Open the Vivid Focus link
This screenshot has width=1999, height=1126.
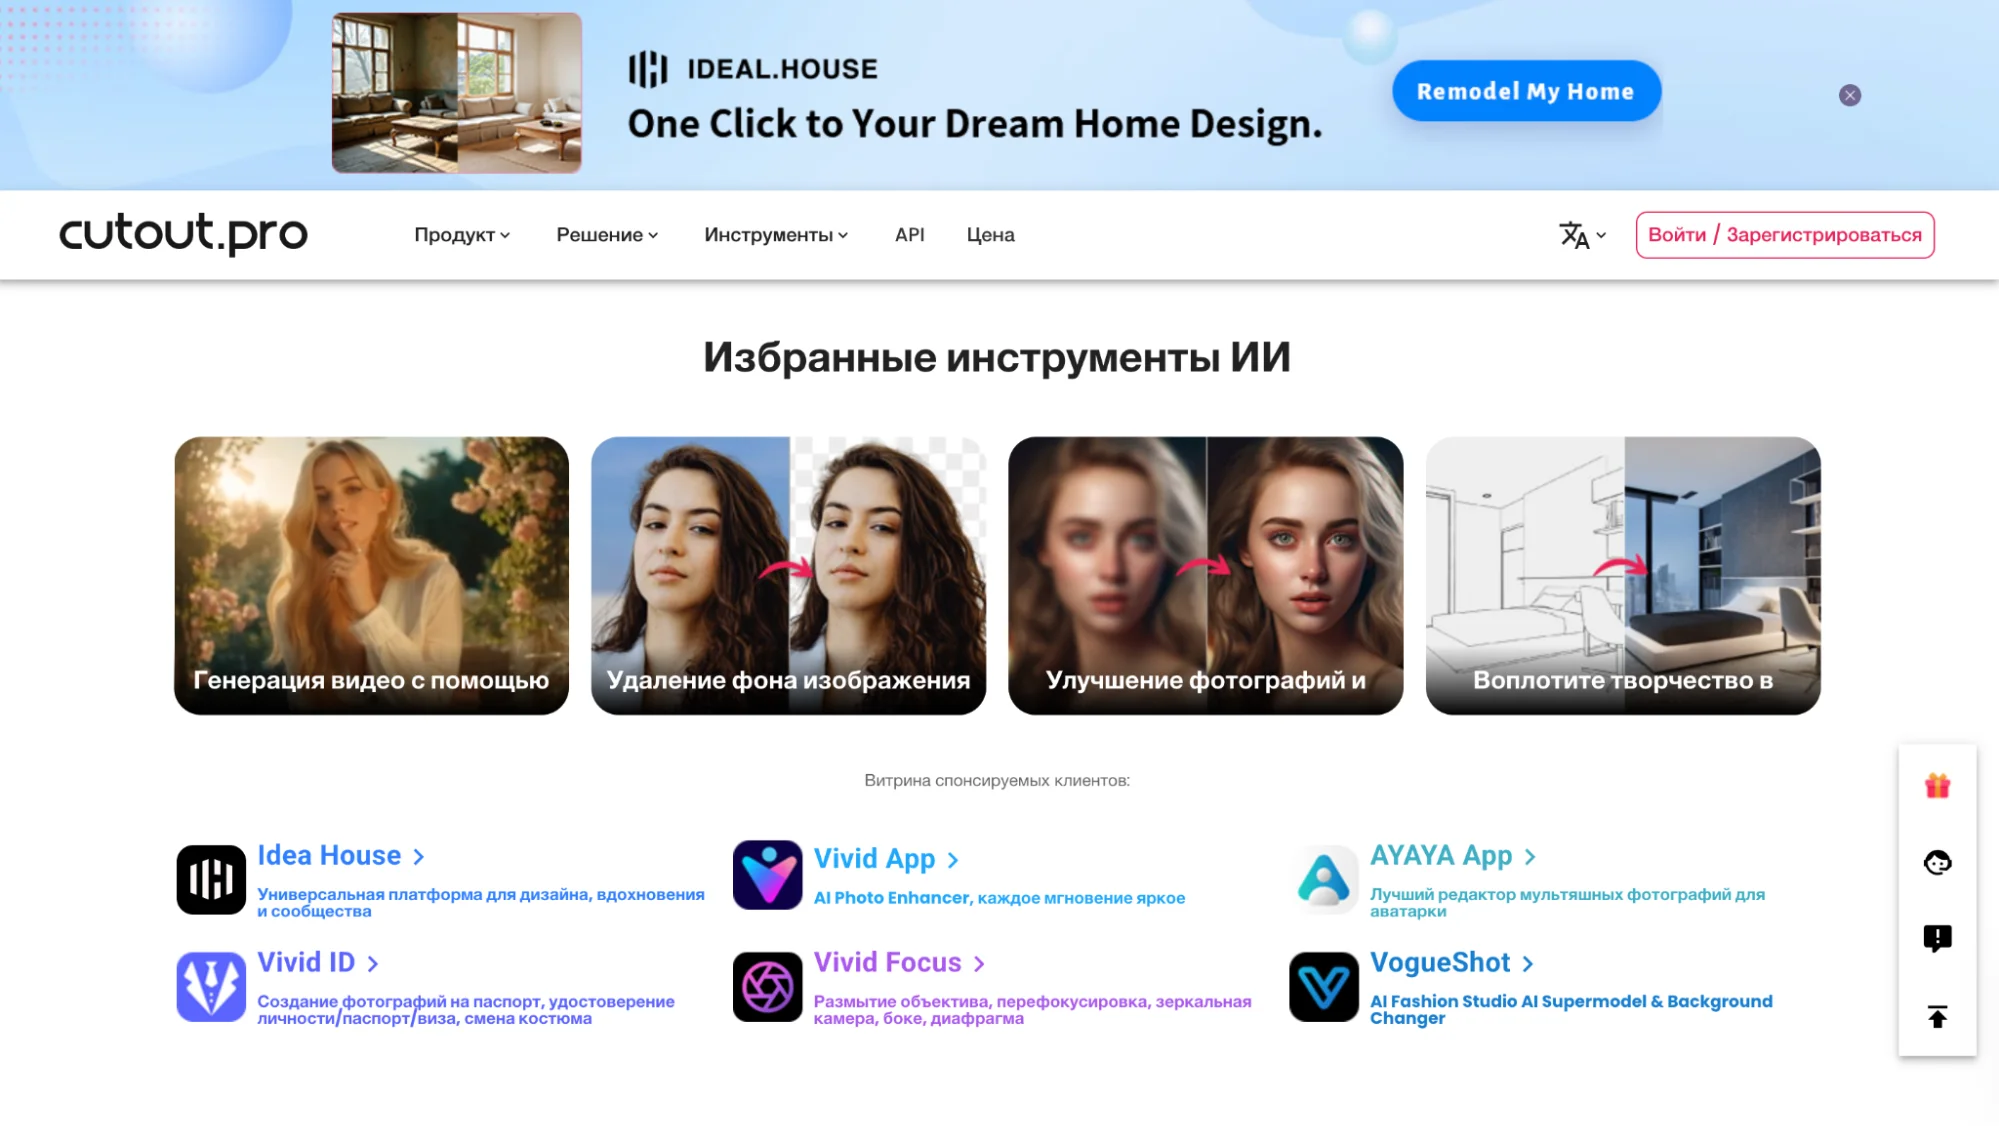coord(899,962)
